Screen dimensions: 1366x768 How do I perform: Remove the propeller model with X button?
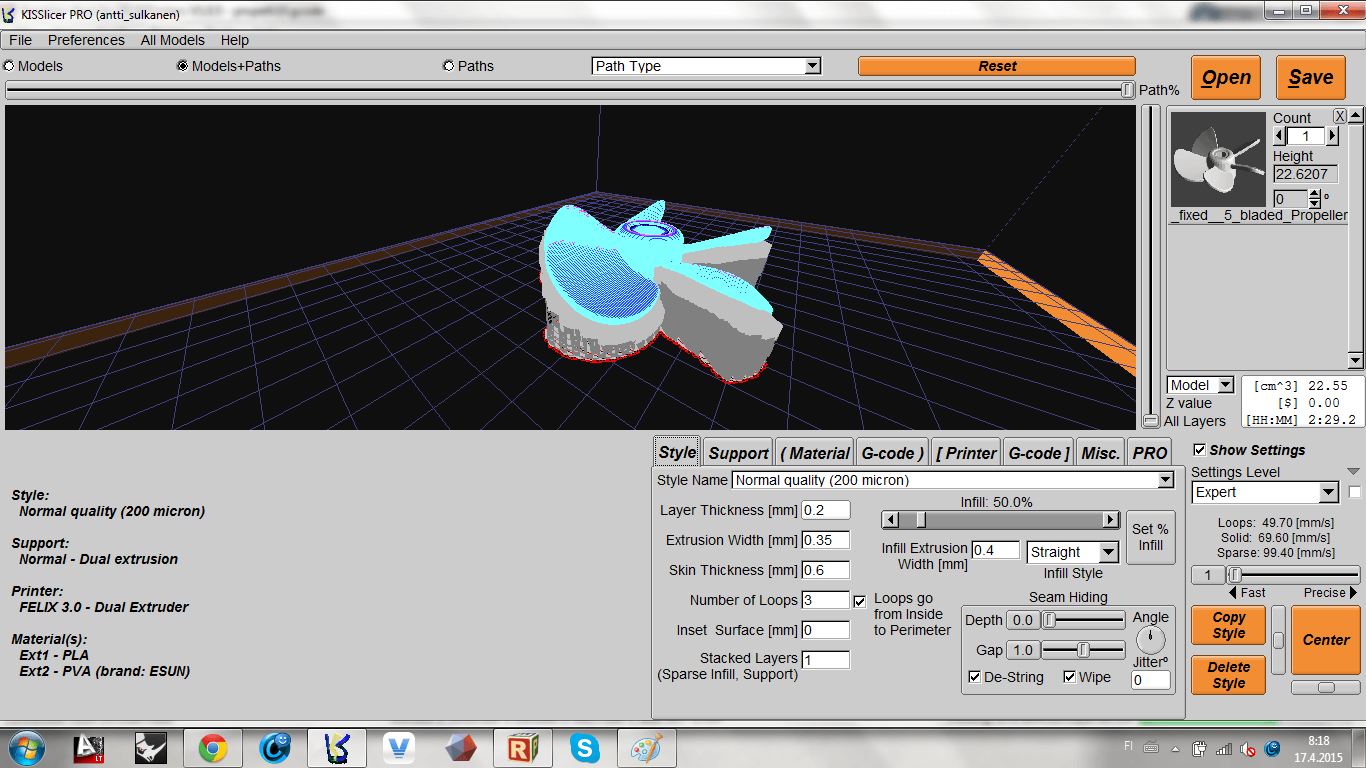(1340, 116)
